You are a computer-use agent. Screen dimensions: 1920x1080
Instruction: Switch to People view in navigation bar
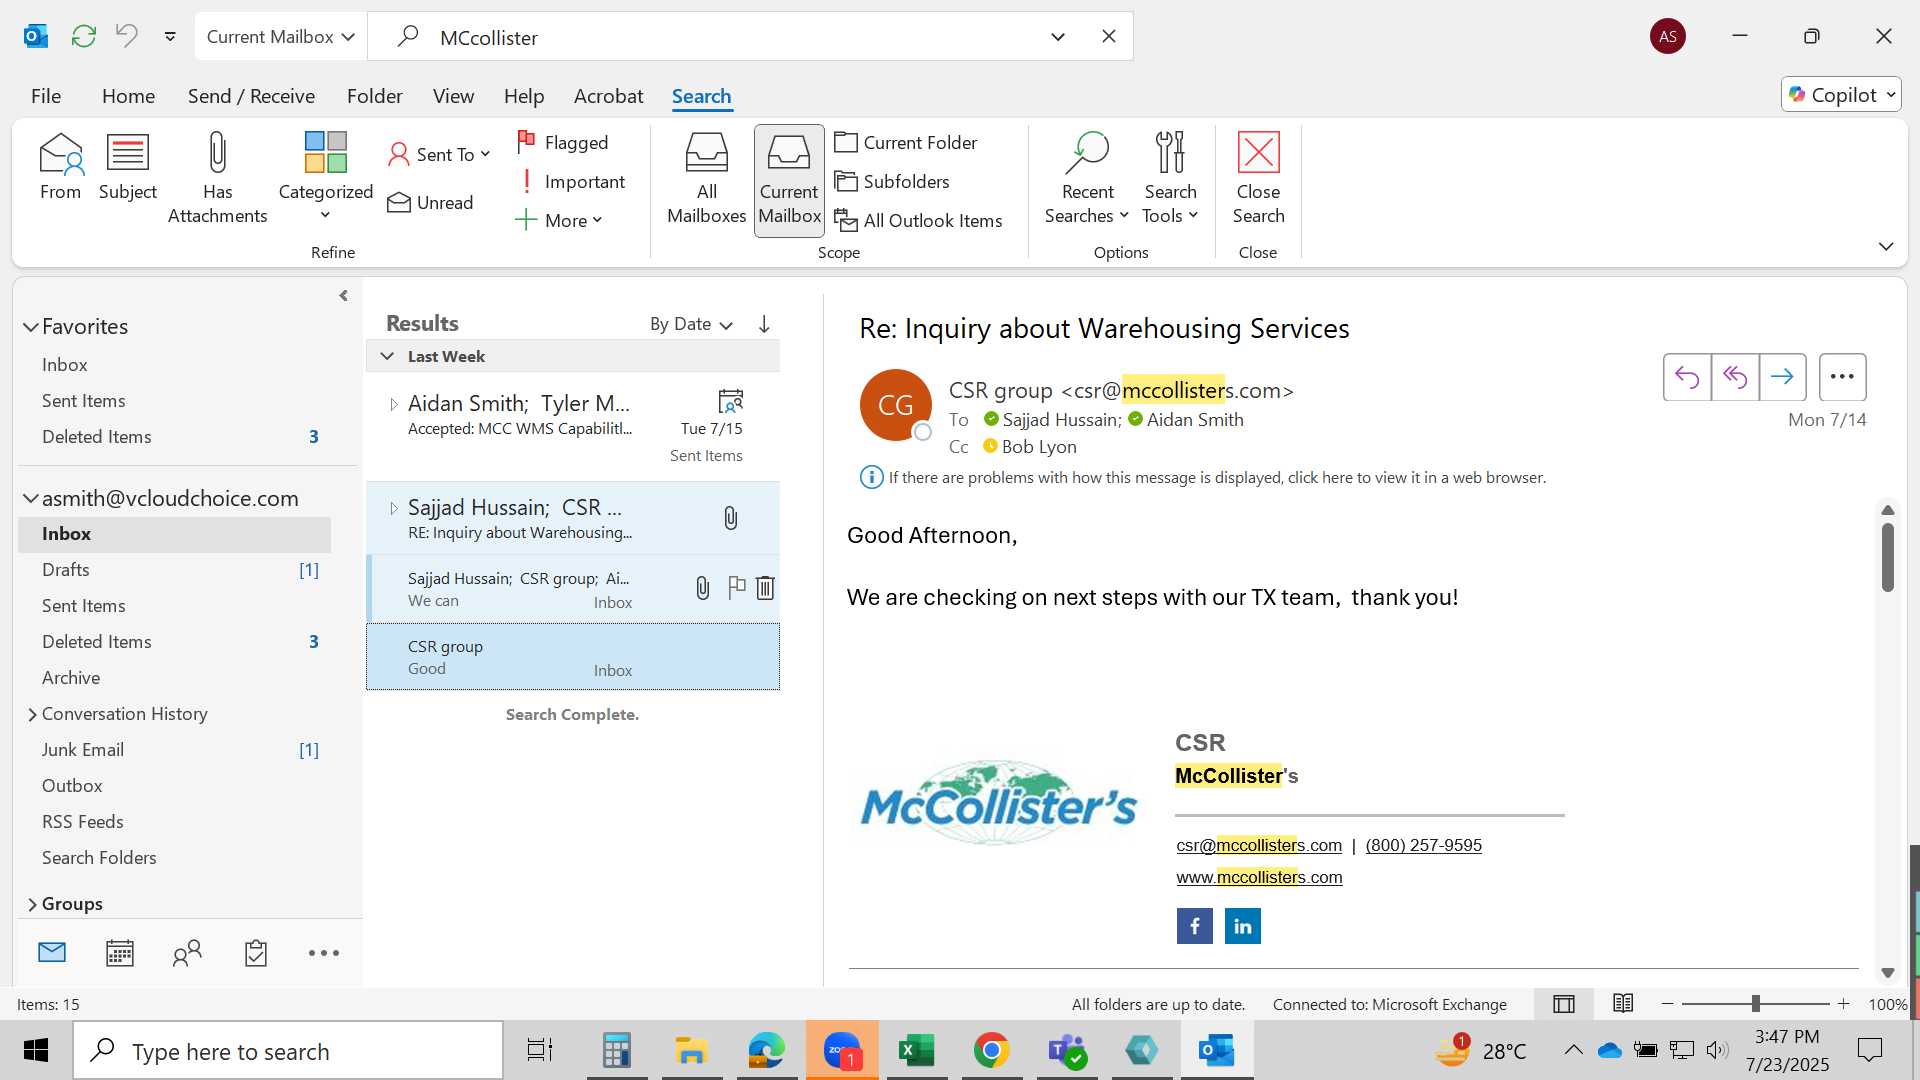pyautogui.click(x=187, y=953)
